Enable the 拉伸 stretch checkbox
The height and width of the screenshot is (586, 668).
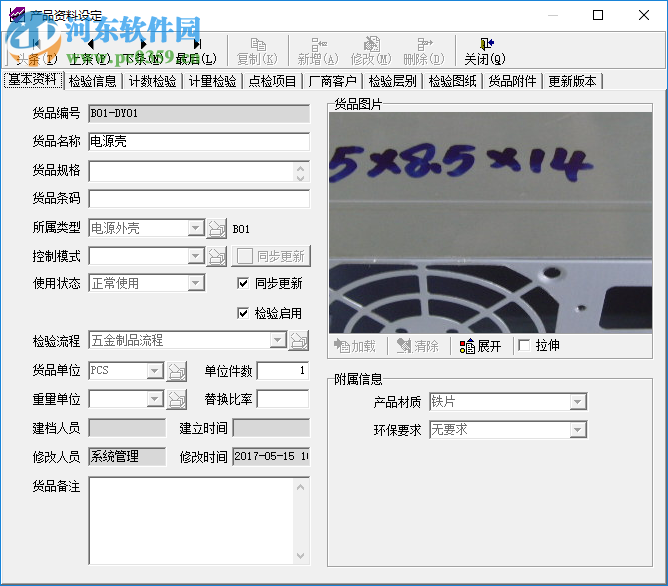[x=524, y=345]
